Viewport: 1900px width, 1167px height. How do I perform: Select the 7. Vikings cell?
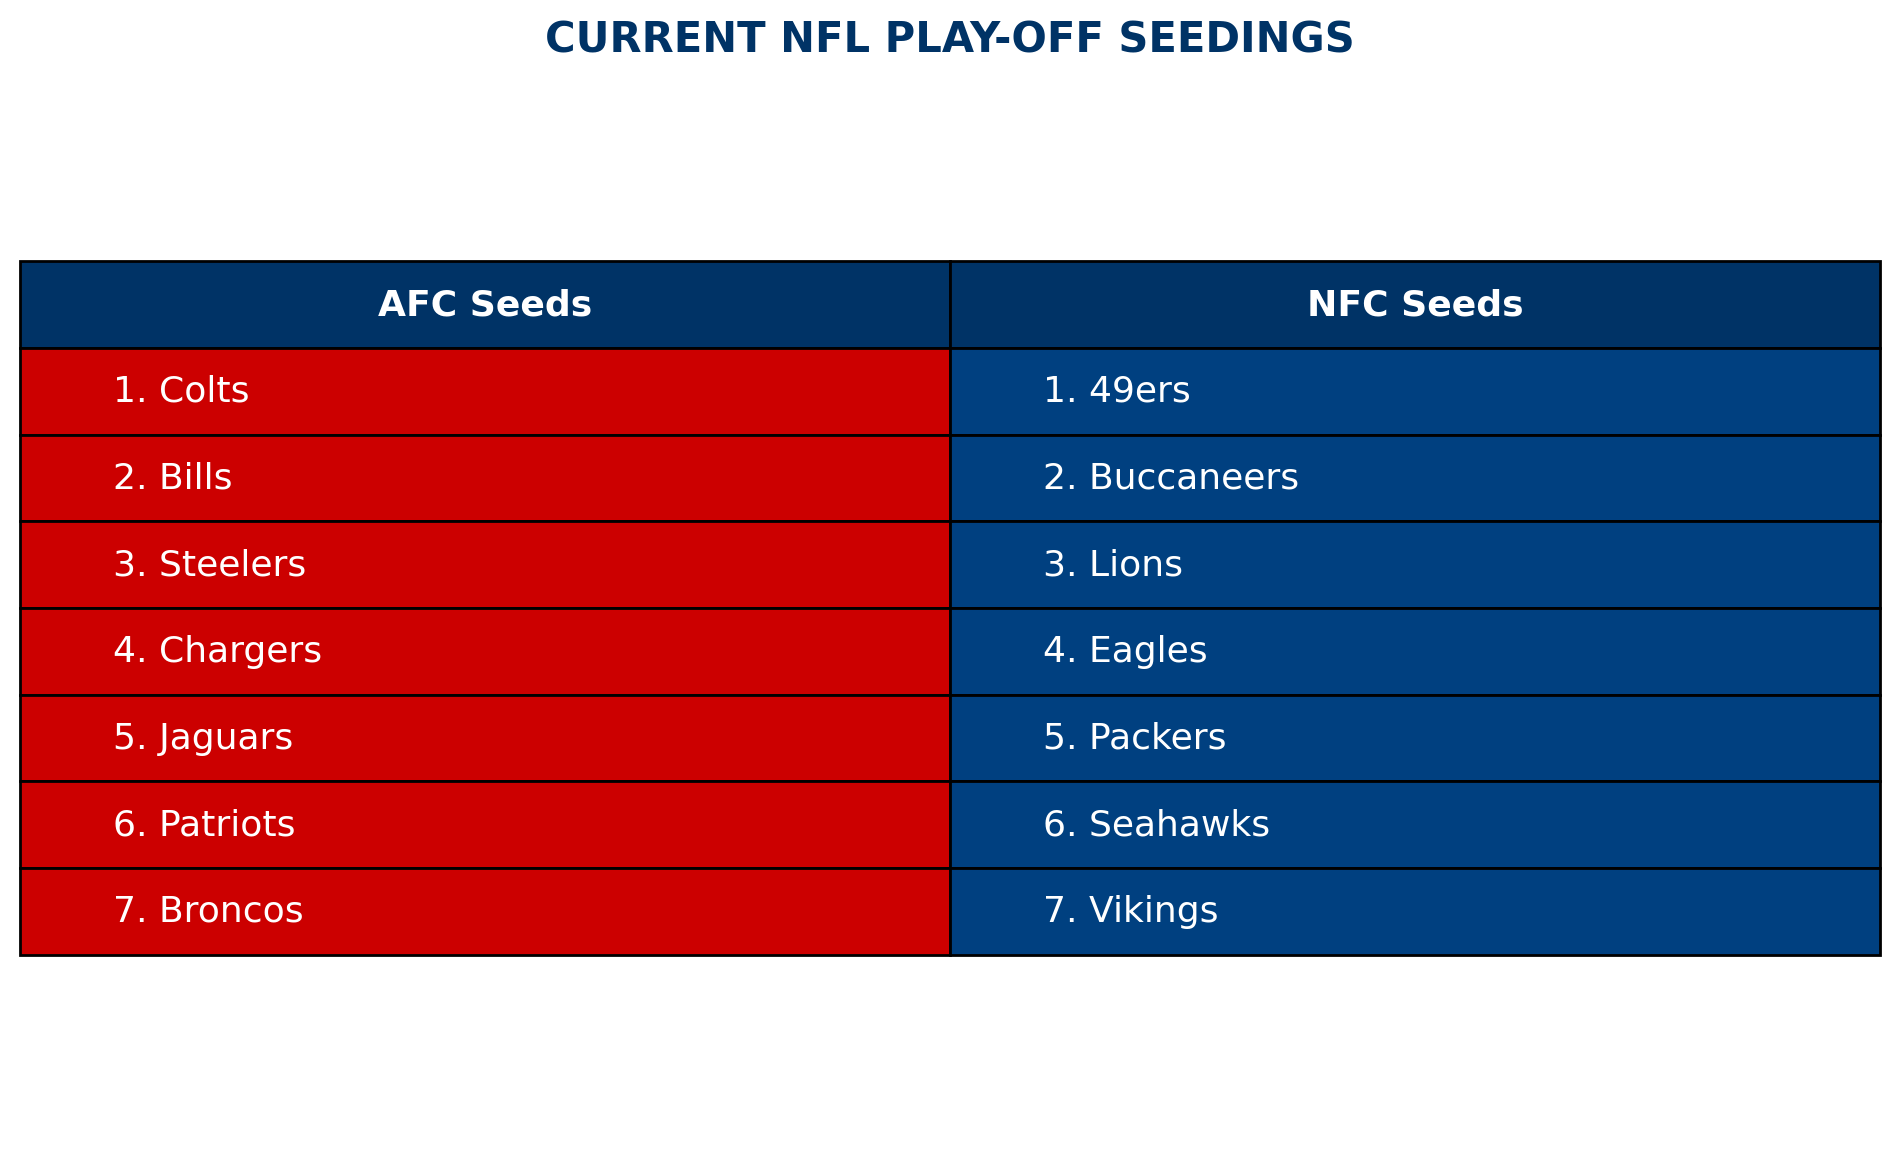click(x=1131, y=911)
